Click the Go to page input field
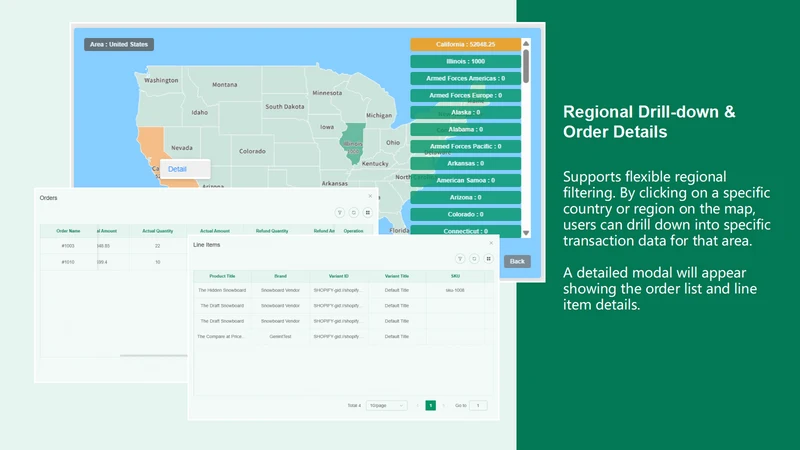 click(478, 406)
